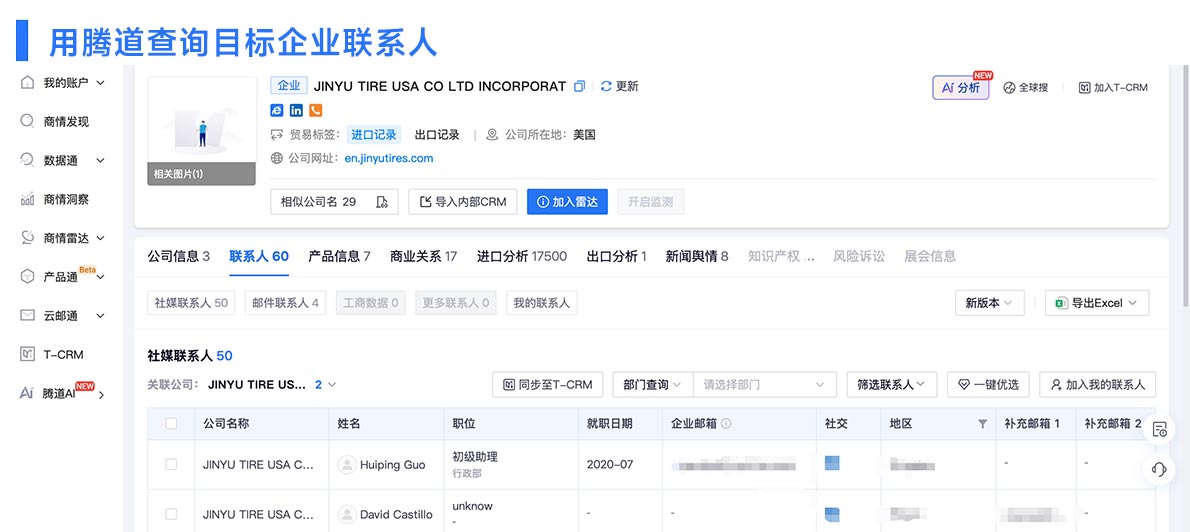The width and height of the screenshot is (1190, 532).
Task: Open the 筛选联系人 dropdown
Action: pos(892,385)
